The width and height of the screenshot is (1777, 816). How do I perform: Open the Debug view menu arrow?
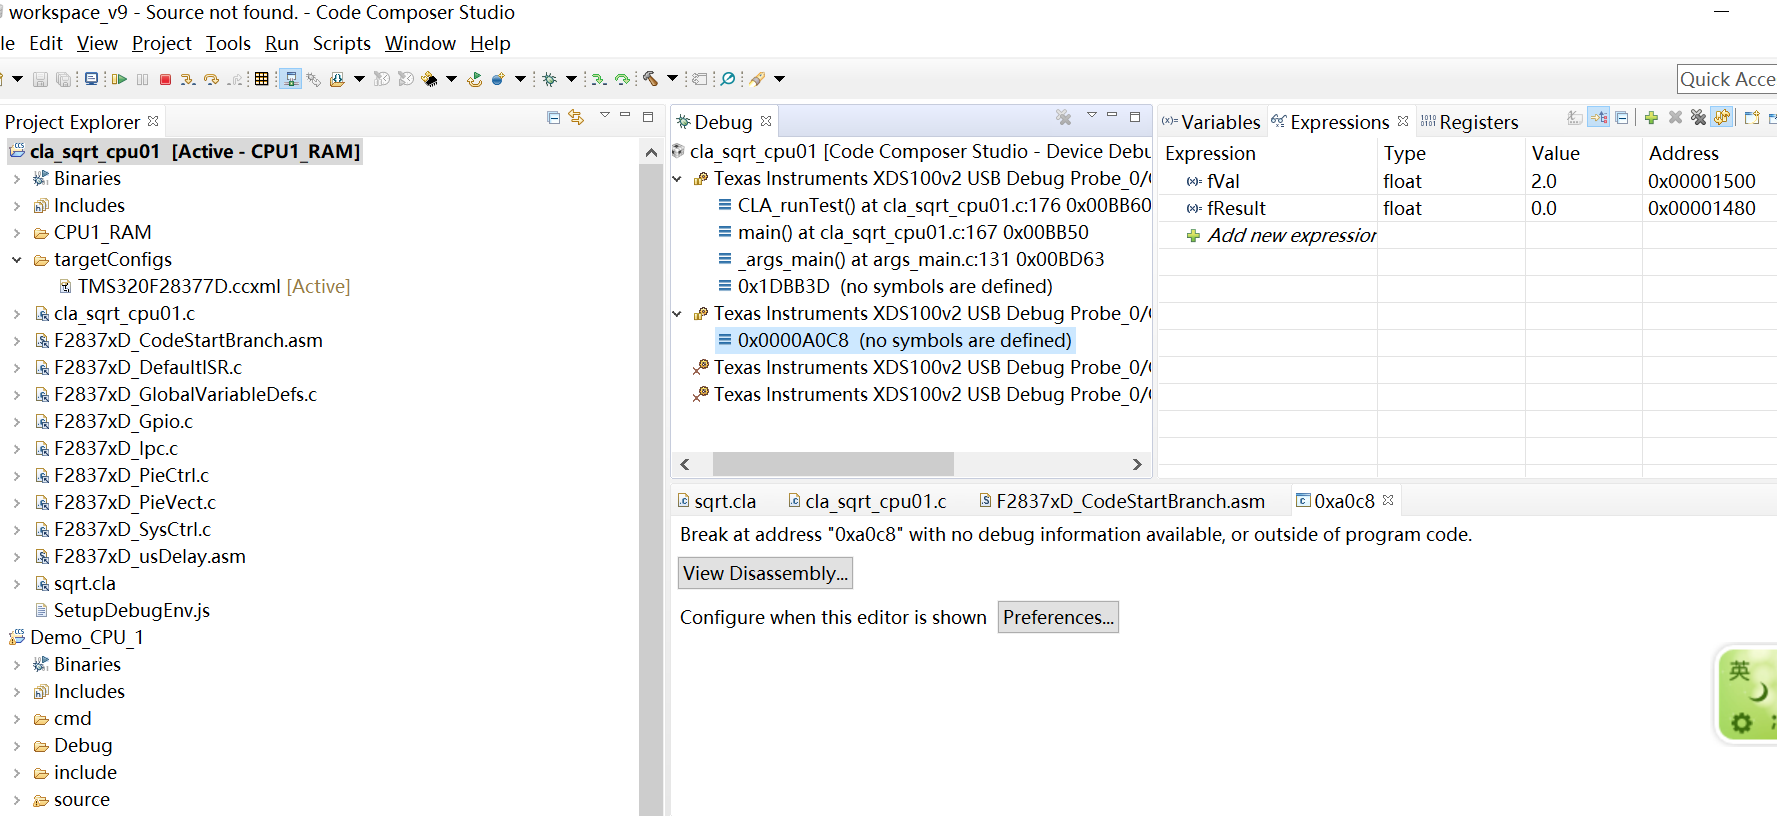coord(1092,116)
